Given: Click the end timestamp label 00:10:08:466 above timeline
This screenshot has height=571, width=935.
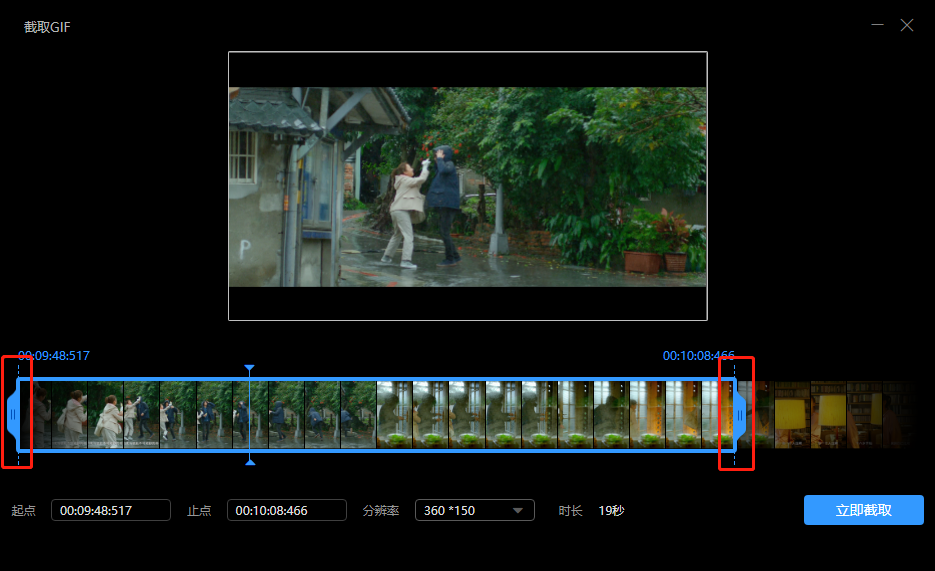Looking at the screenshot, I should [x=698, y=356].
